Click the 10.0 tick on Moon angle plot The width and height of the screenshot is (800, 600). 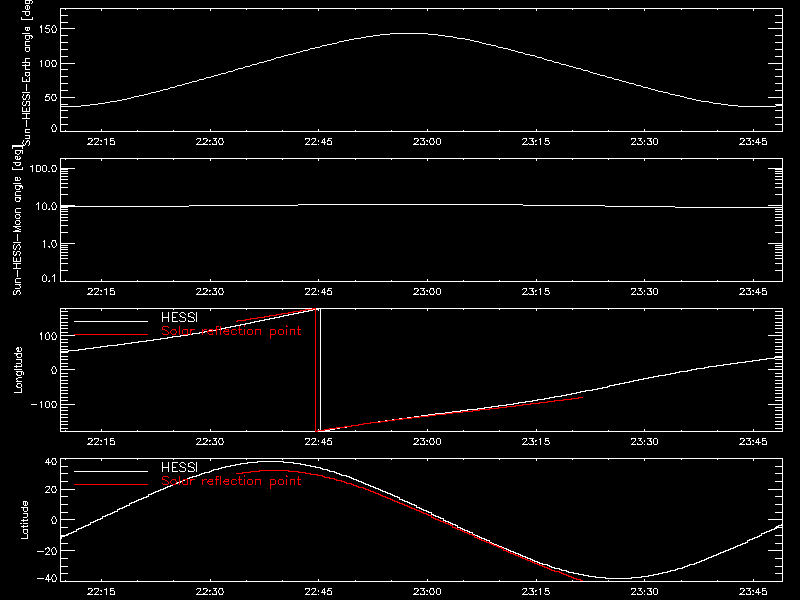pos(46,206)
